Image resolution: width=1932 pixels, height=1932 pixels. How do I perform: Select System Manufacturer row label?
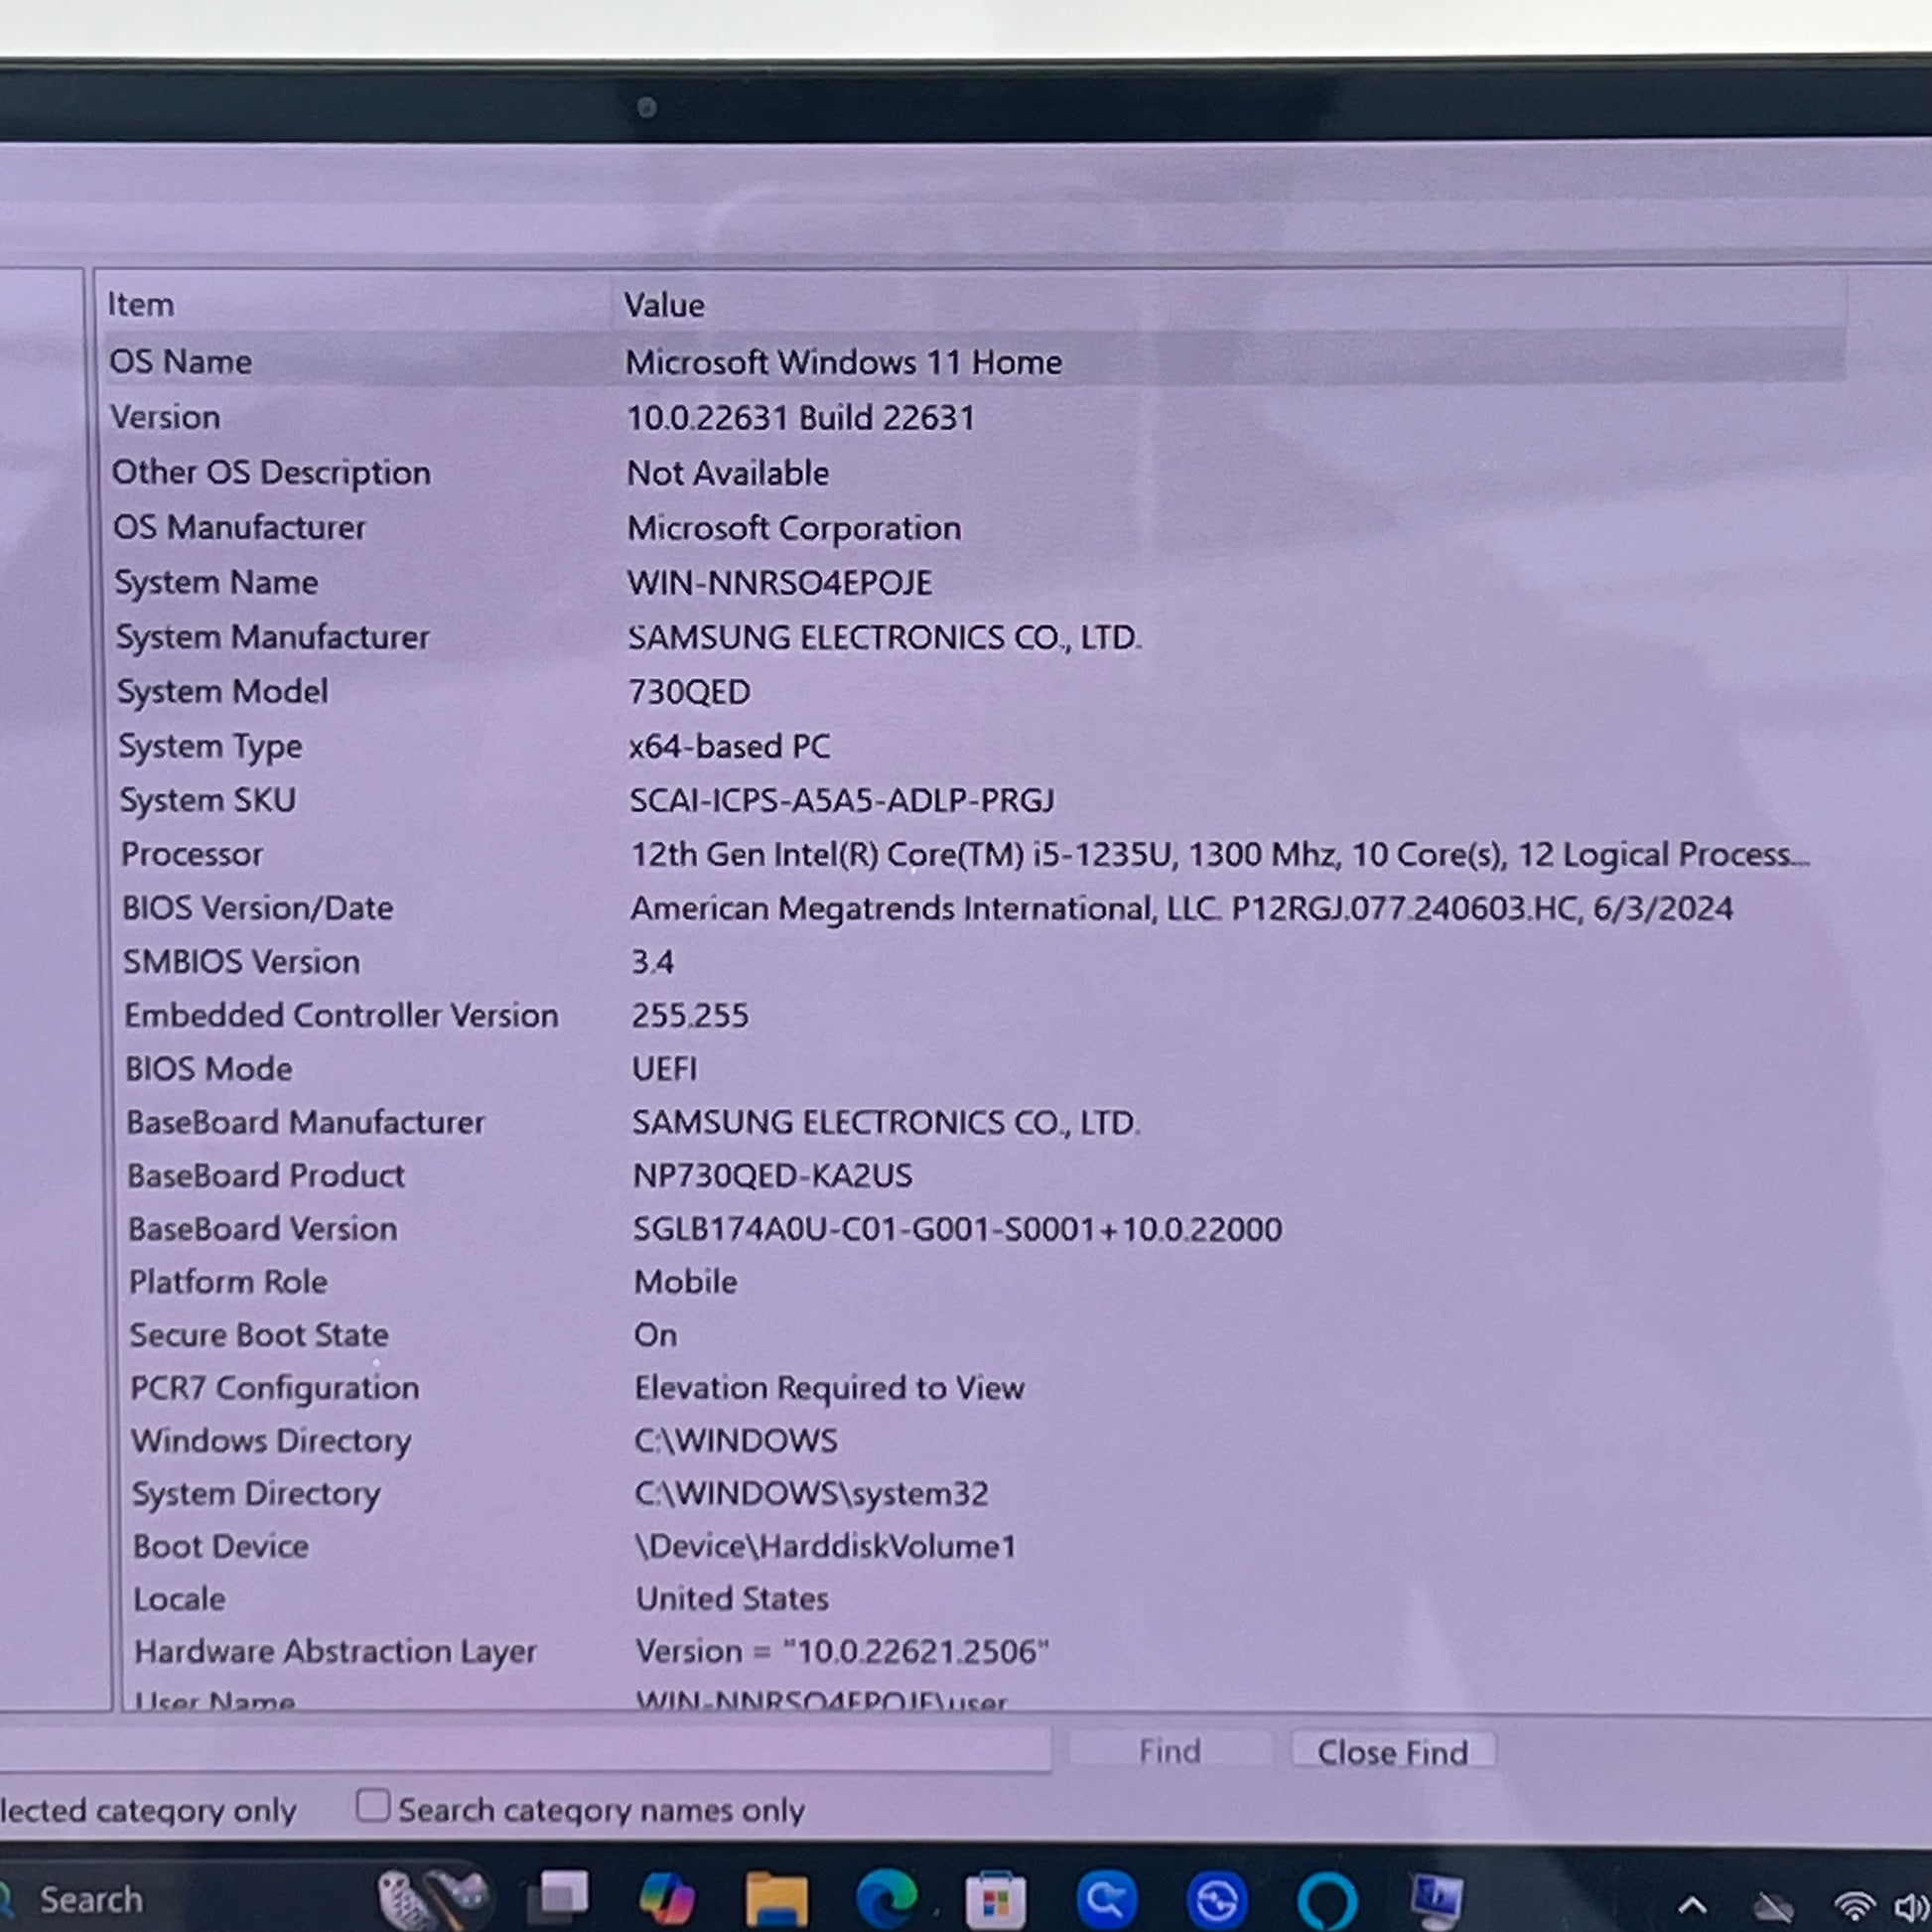pyautogui.click(x=272, y=637)
